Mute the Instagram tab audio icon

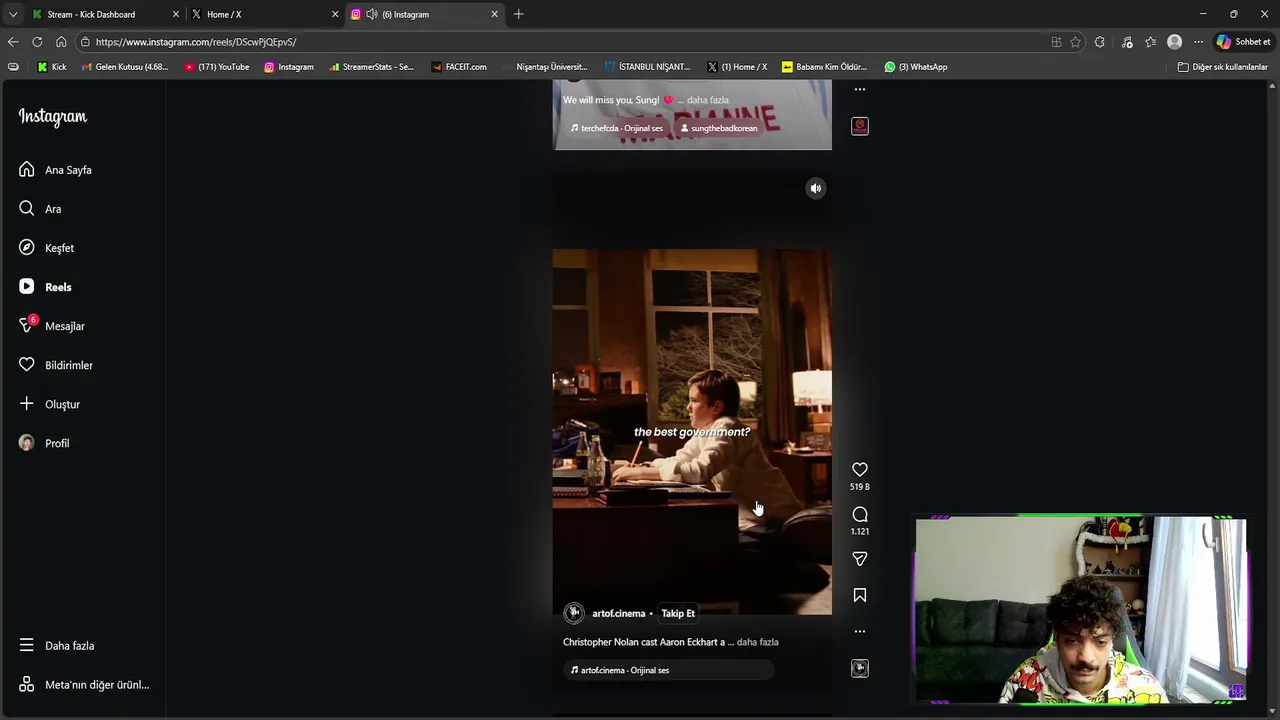point(372,14)
